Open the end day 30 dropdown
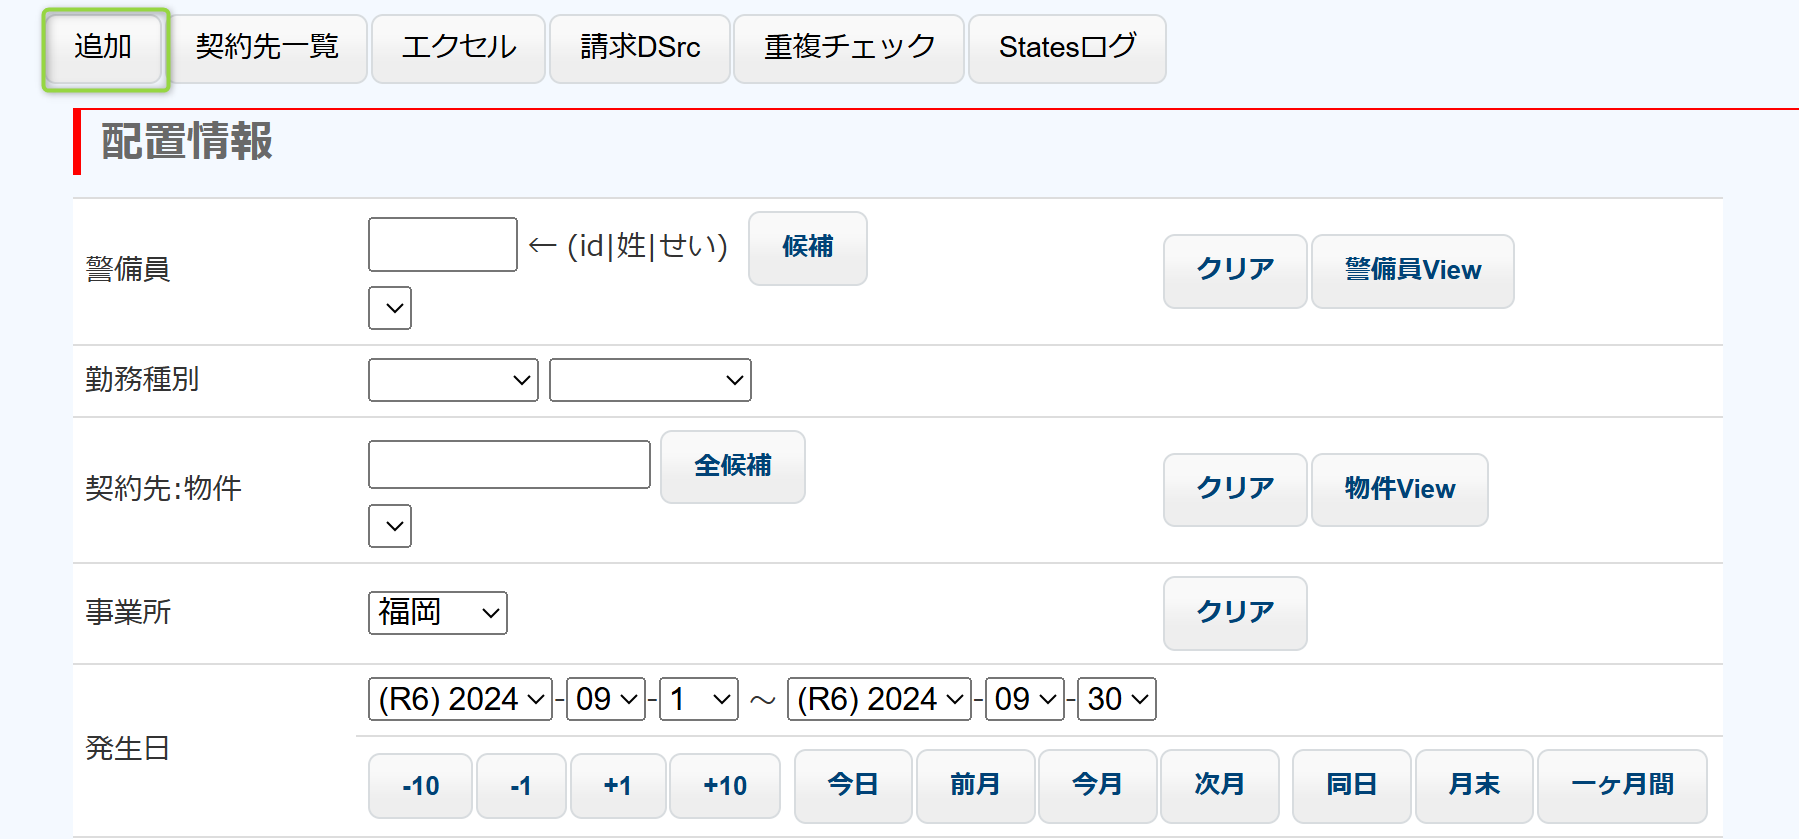The height and width of the screenshot is (839, 1799). tap(1116, 699)
